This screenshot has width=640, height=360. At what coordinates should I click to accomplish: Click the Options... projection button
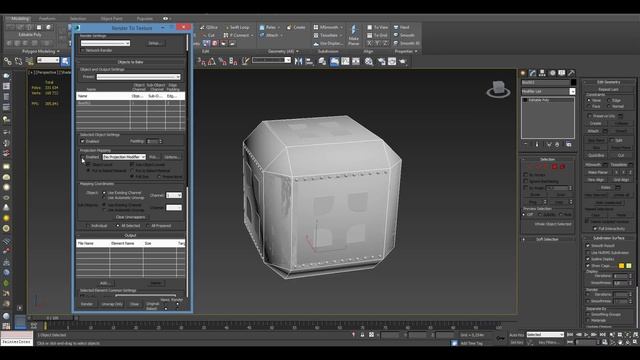tap(172, 157)
